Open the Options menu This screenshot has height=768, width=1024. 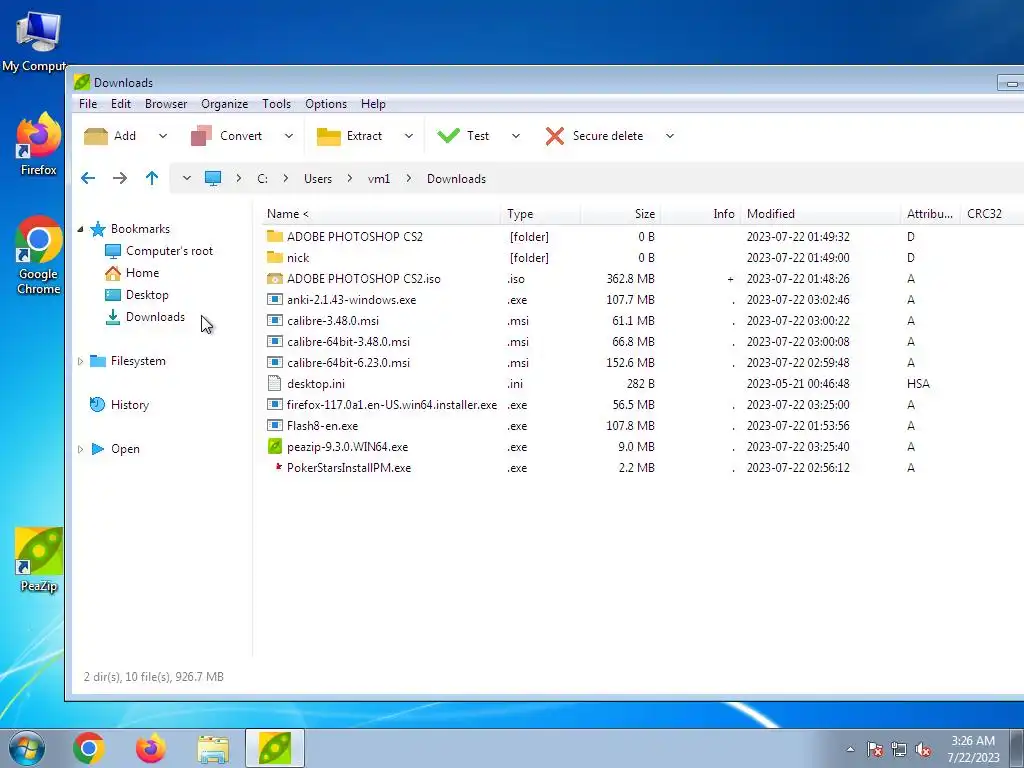point(326,104)
